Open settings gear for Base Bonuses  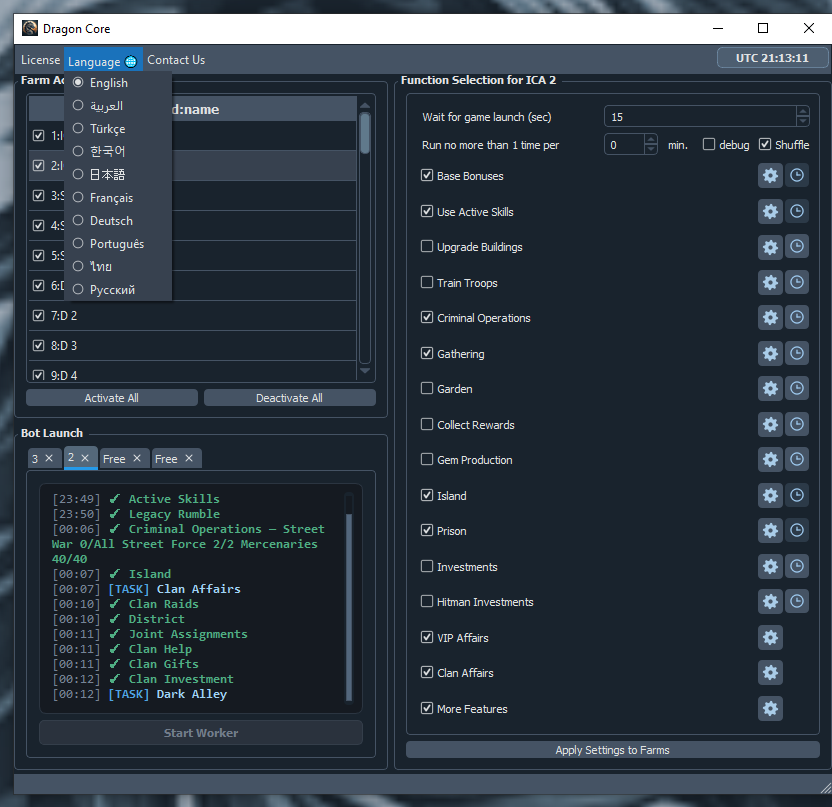pos(770,176)
